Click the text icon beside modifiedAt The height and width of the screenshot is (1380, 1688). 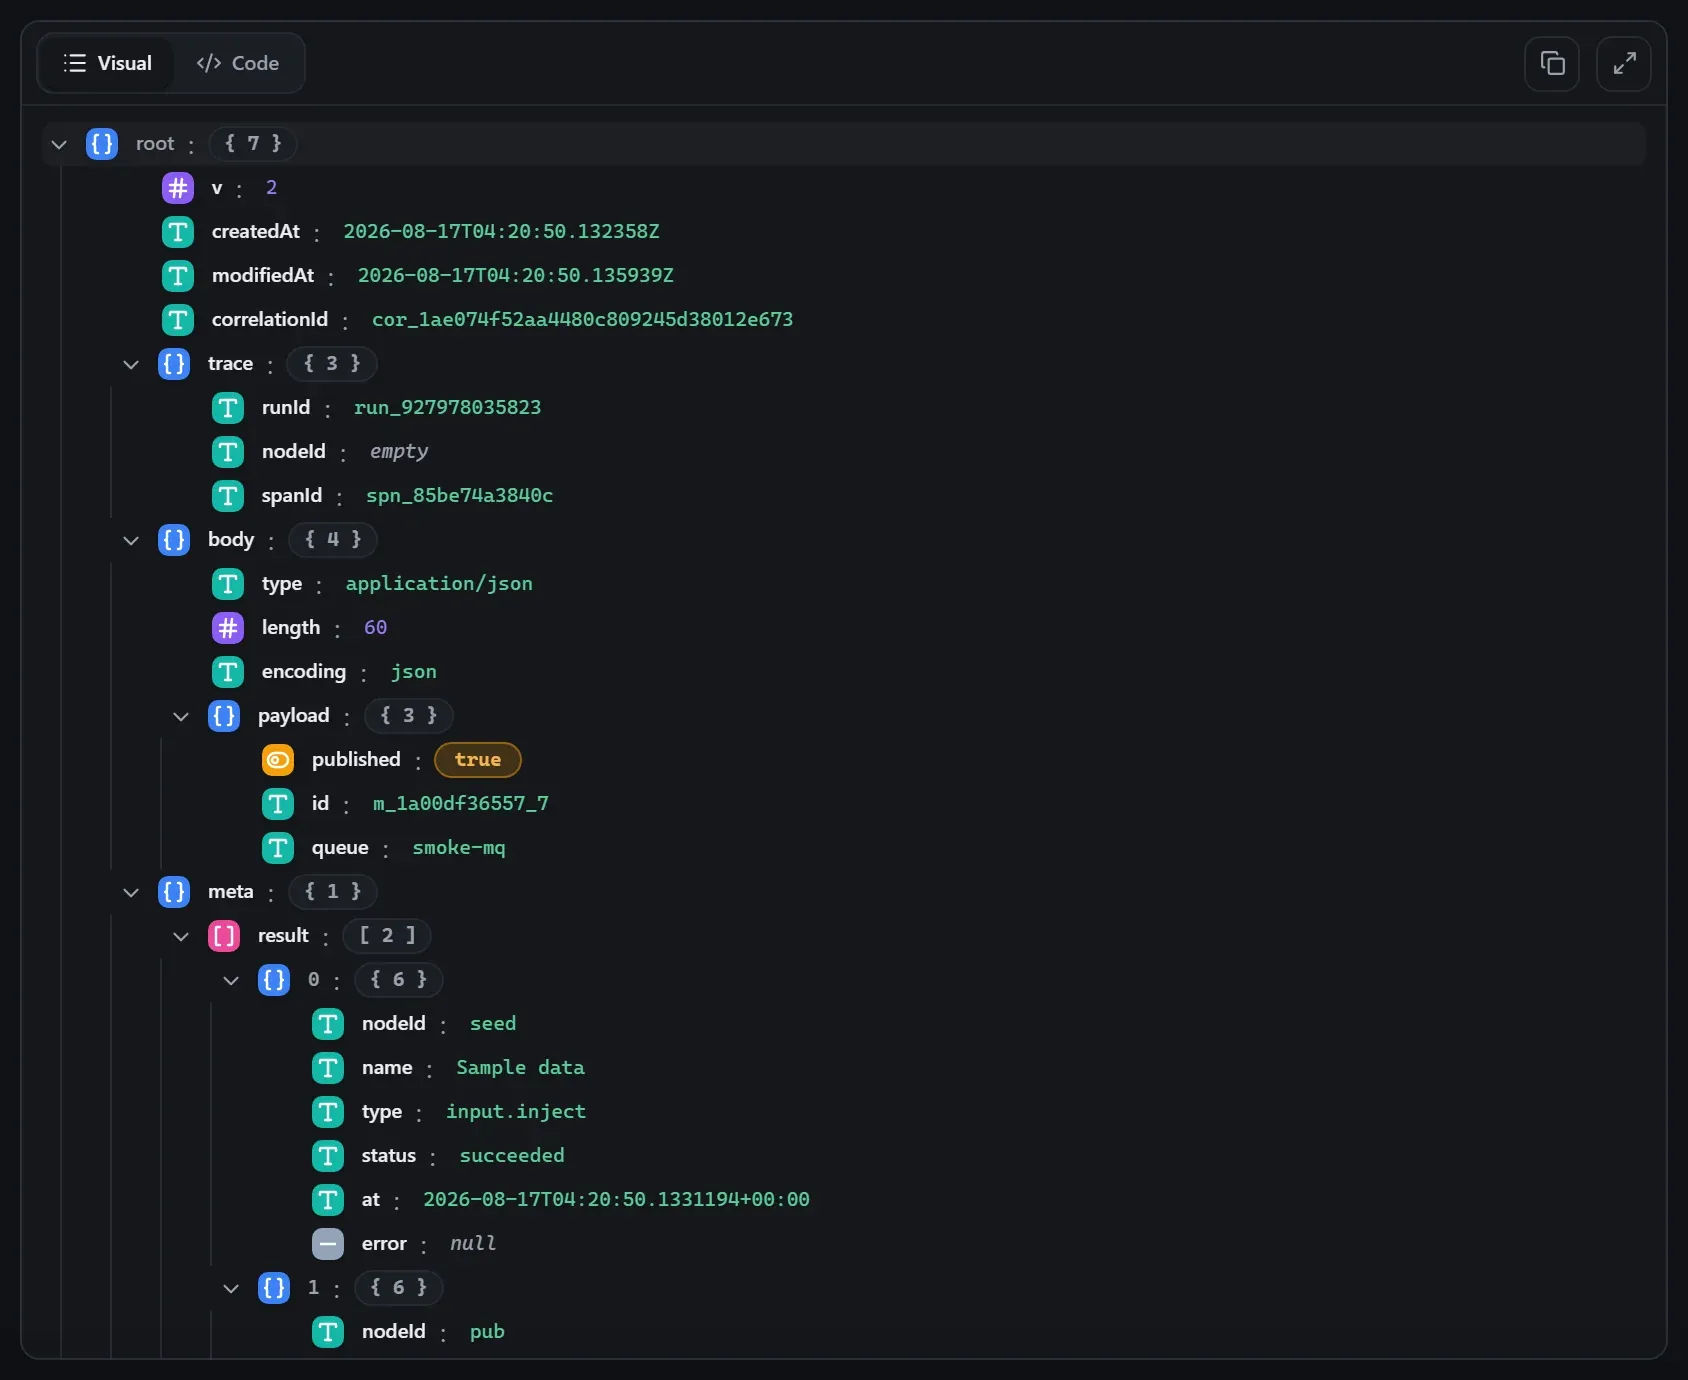click(178, 276)
